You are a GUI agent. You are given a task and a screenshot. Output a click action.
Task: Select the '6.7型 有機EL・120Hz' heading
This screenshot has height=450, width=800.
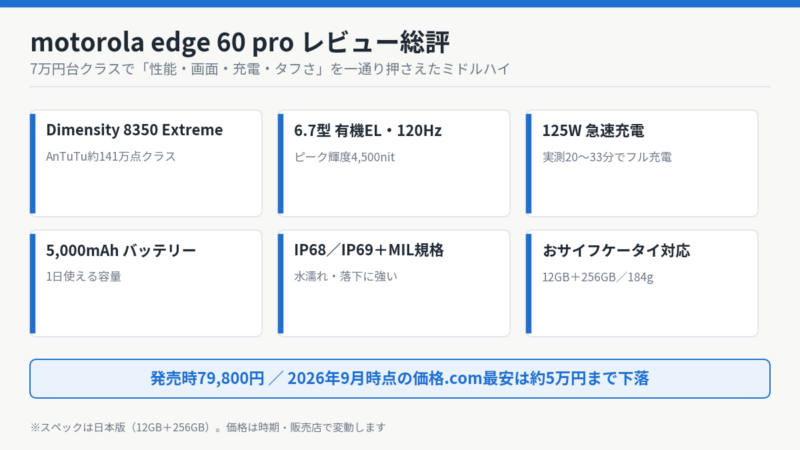click(x=367, y=131)
